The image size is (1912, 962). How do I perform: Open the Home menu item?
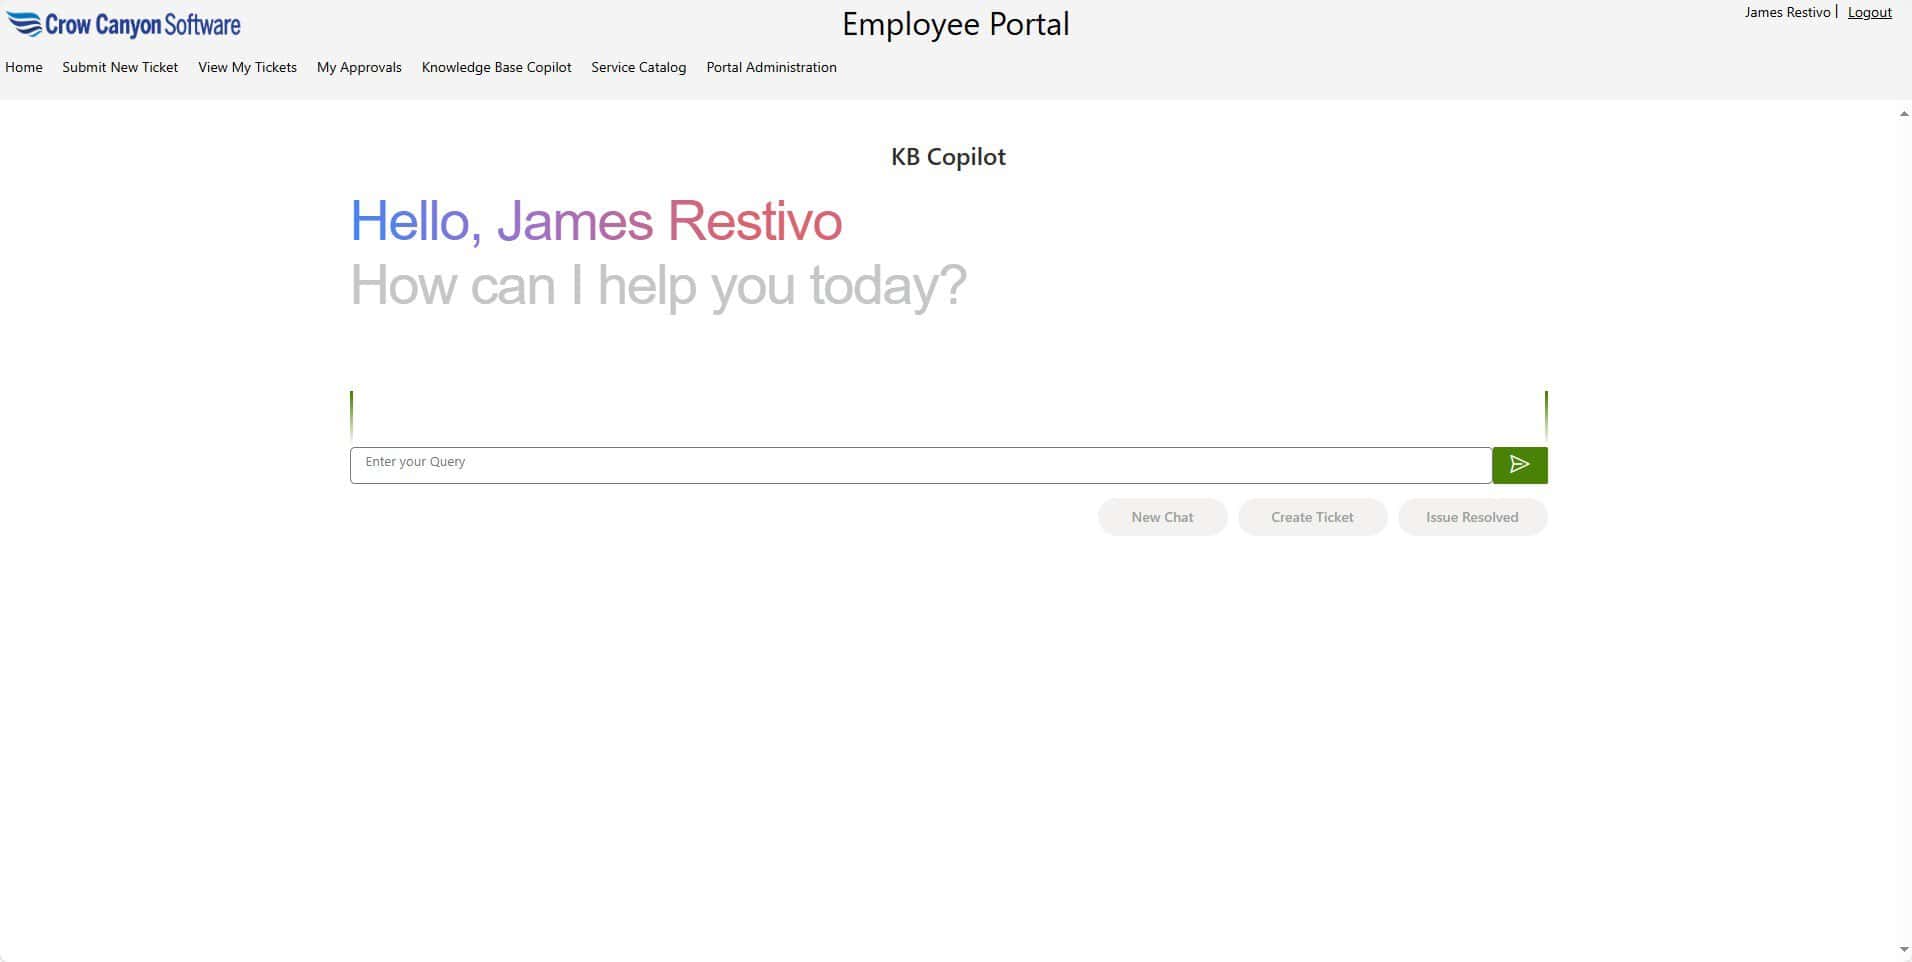pos(24,67)
